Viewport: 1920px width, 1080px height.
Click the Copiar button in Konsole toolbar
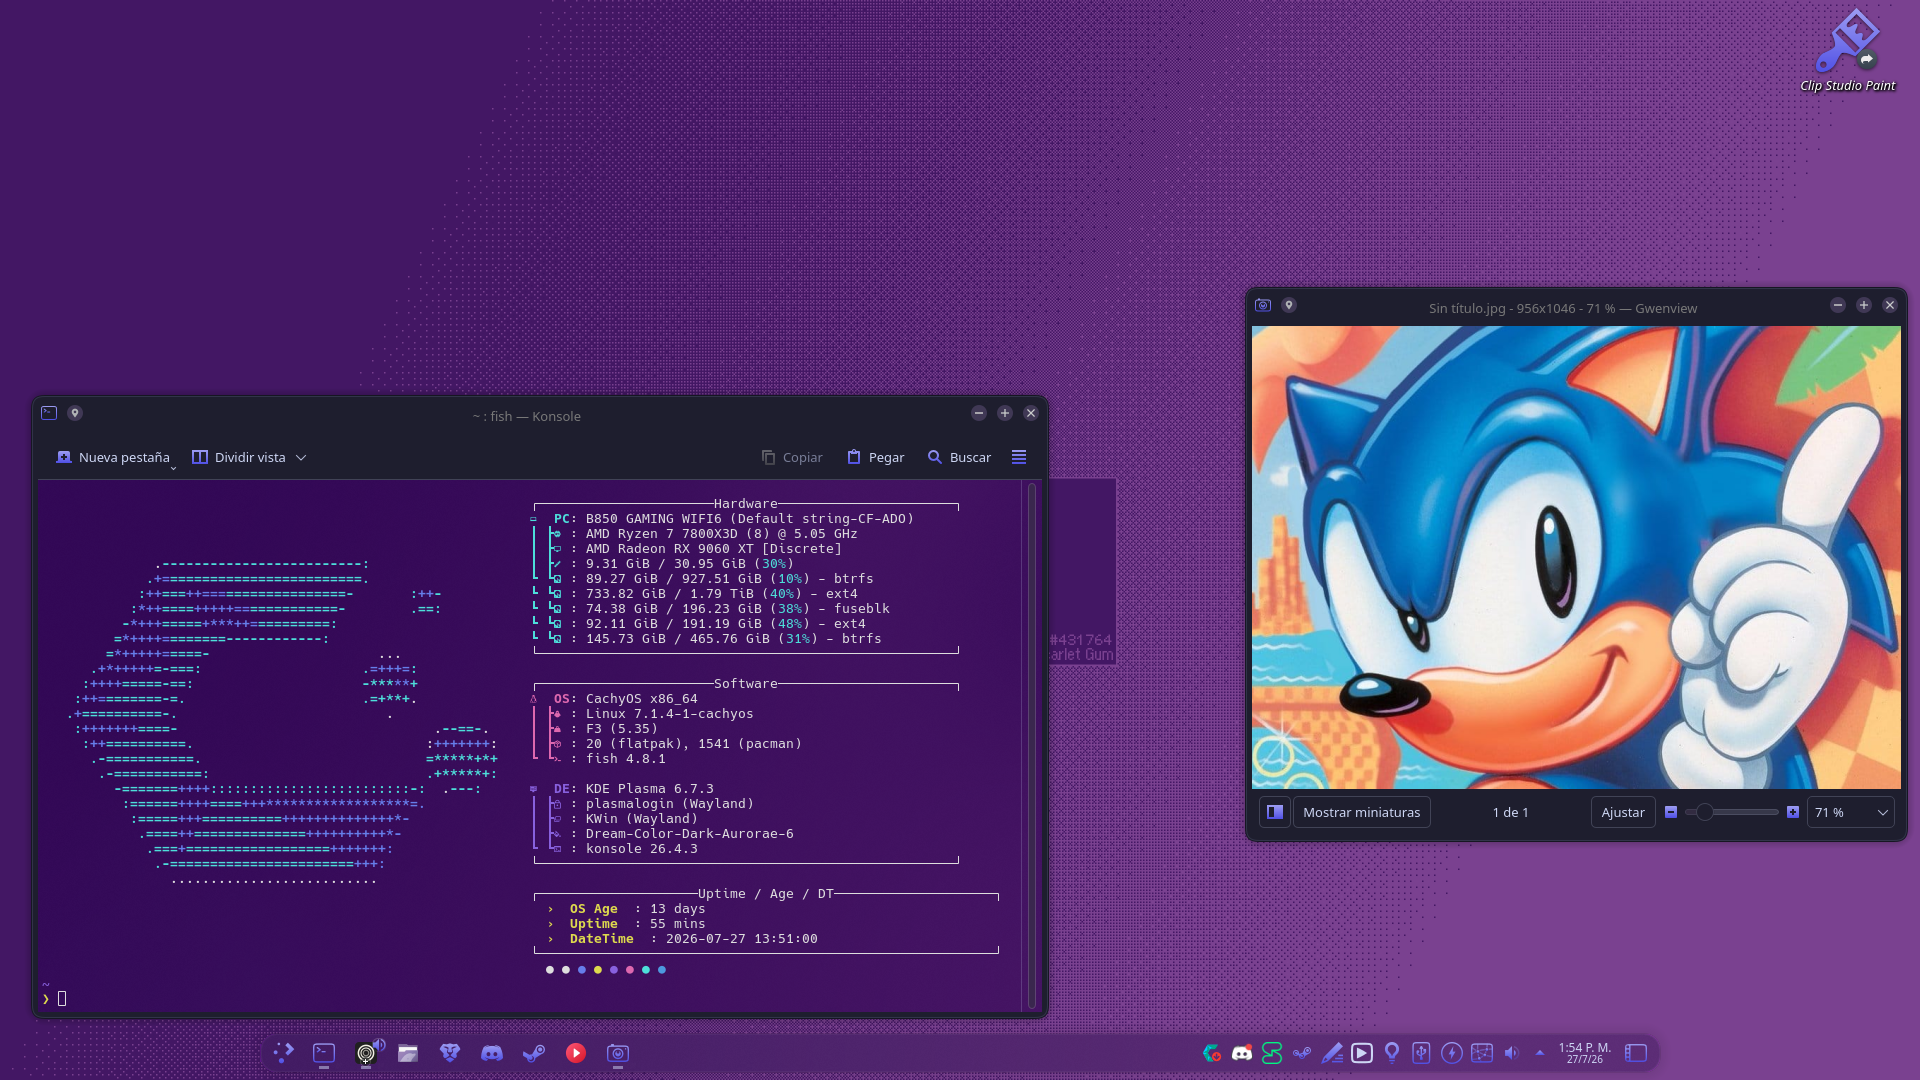tap(792, 457)
